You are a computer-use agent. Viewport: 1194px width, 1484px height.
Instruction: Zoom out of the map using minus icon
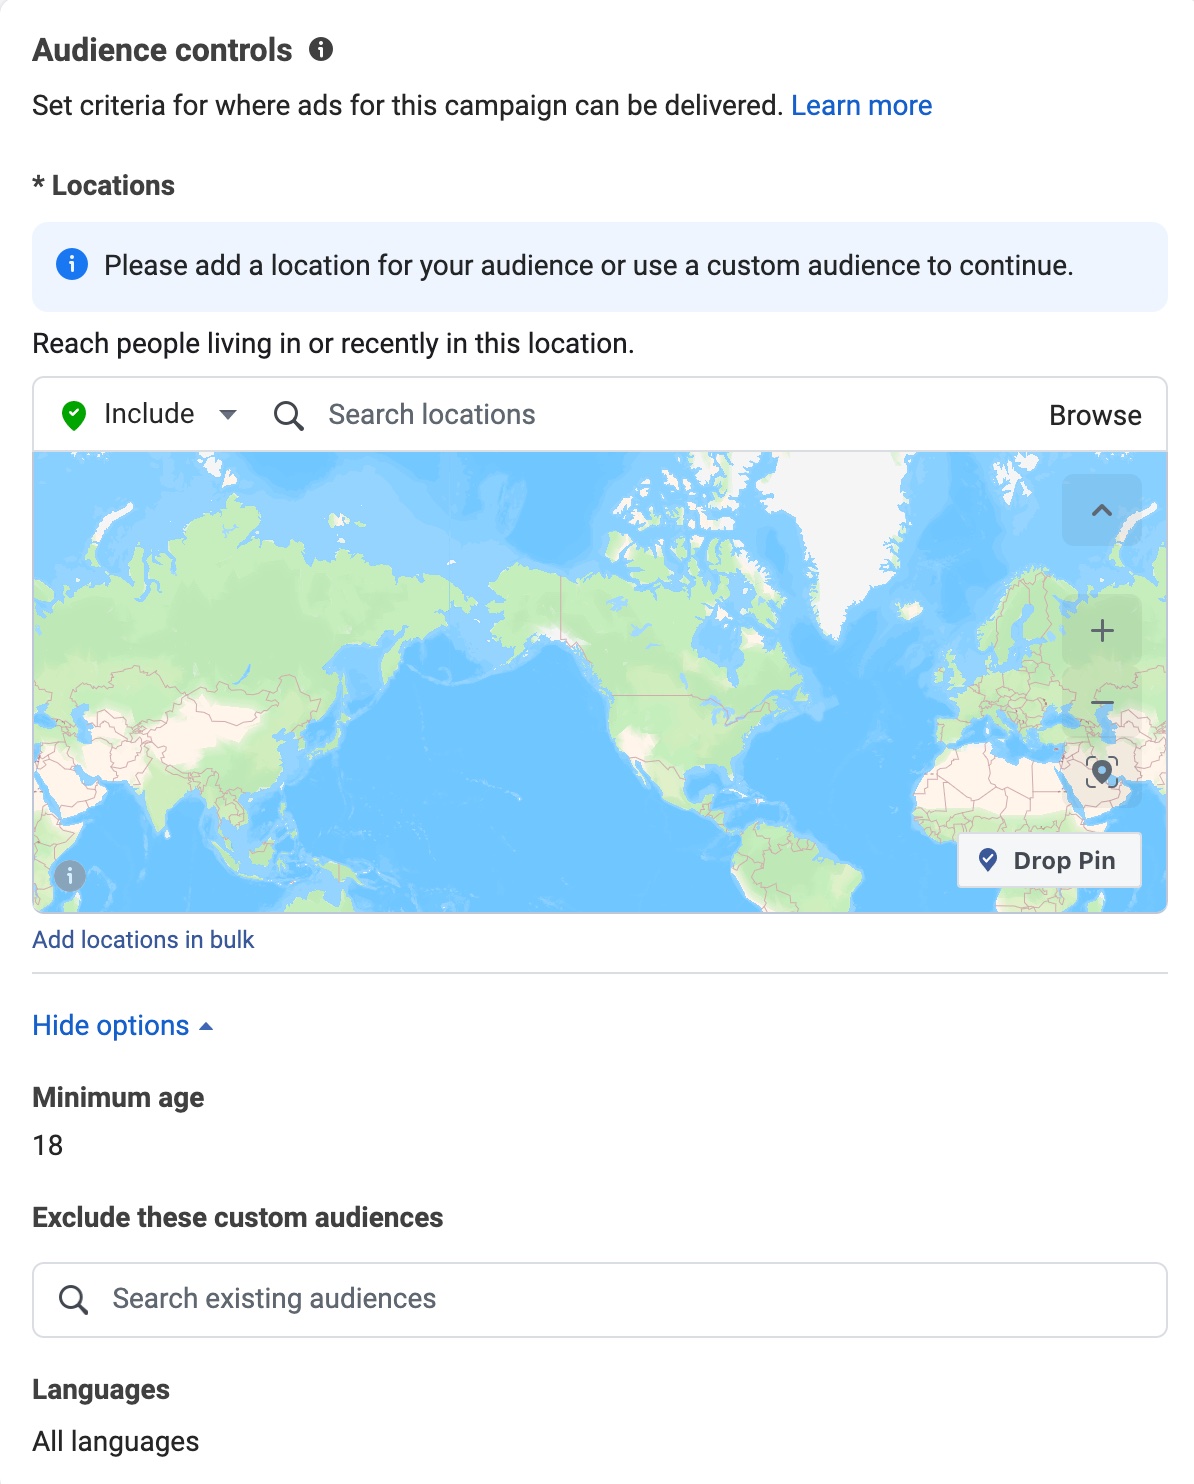coord(1103,703)
